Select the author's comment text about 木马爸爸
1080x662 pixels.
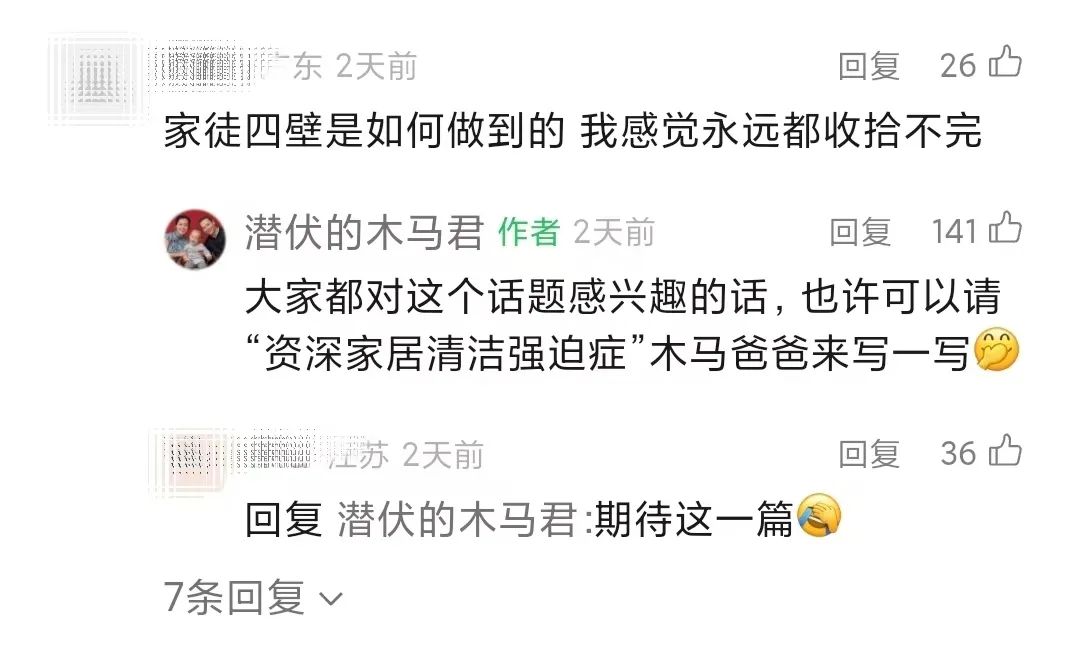pos(631,326)
